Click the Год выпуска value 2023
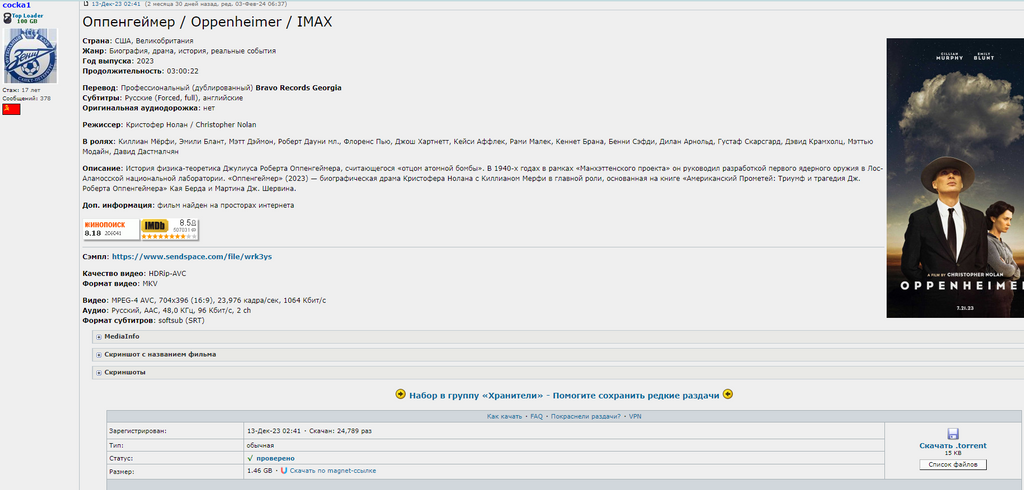The image size is (1024, 490). click(145, 61)
